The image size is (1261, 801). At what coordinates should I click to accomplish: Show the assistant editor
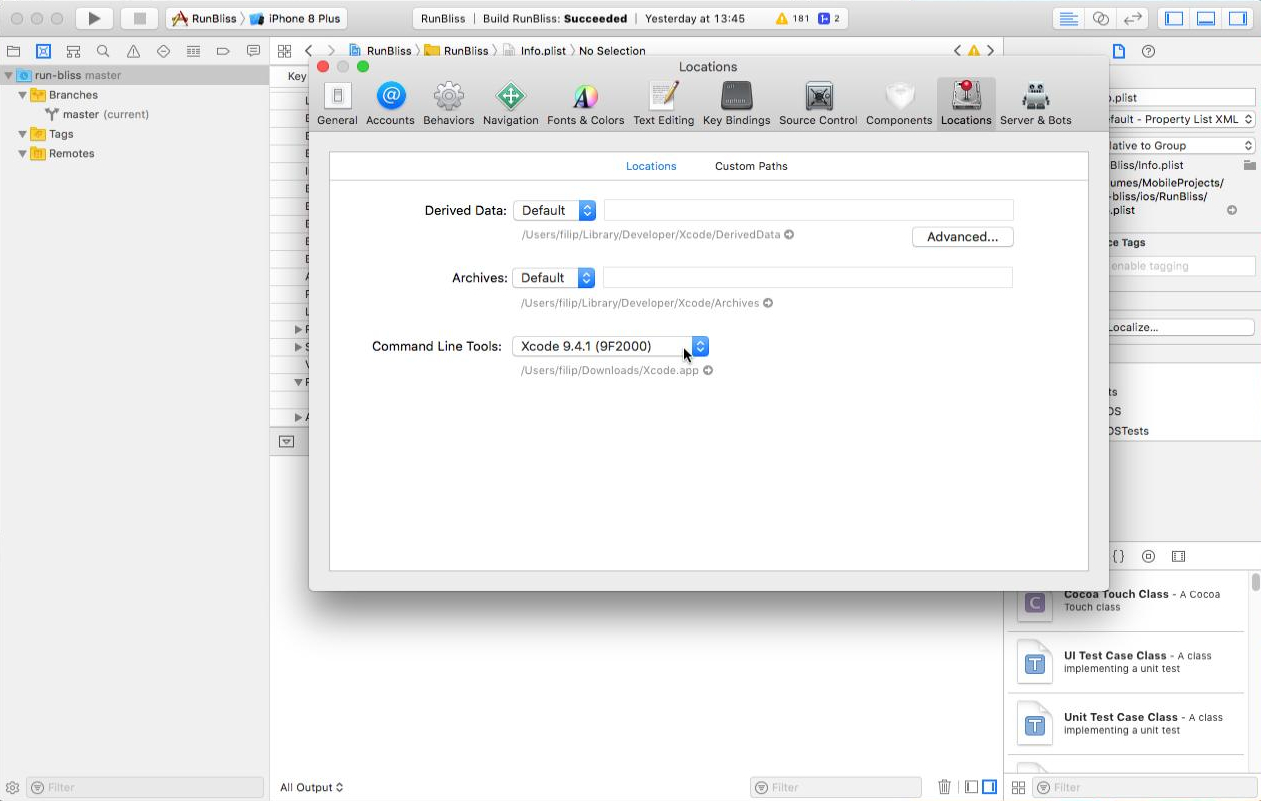(x=1101, y=18)
